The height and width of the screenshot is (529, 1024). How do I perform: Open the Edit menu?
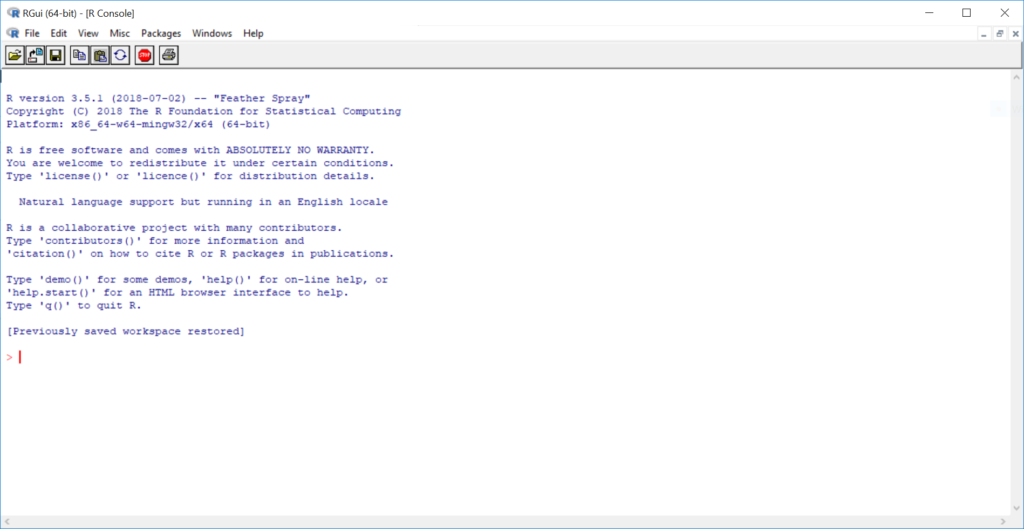59,33
